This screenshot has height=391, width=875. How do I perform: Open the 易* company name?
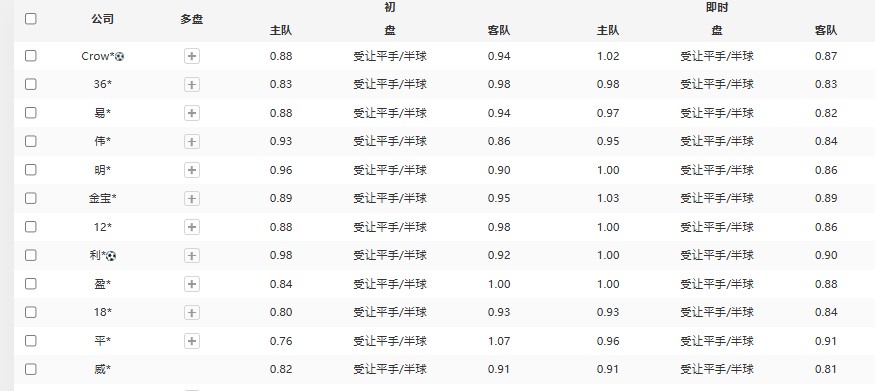(103, 113)
